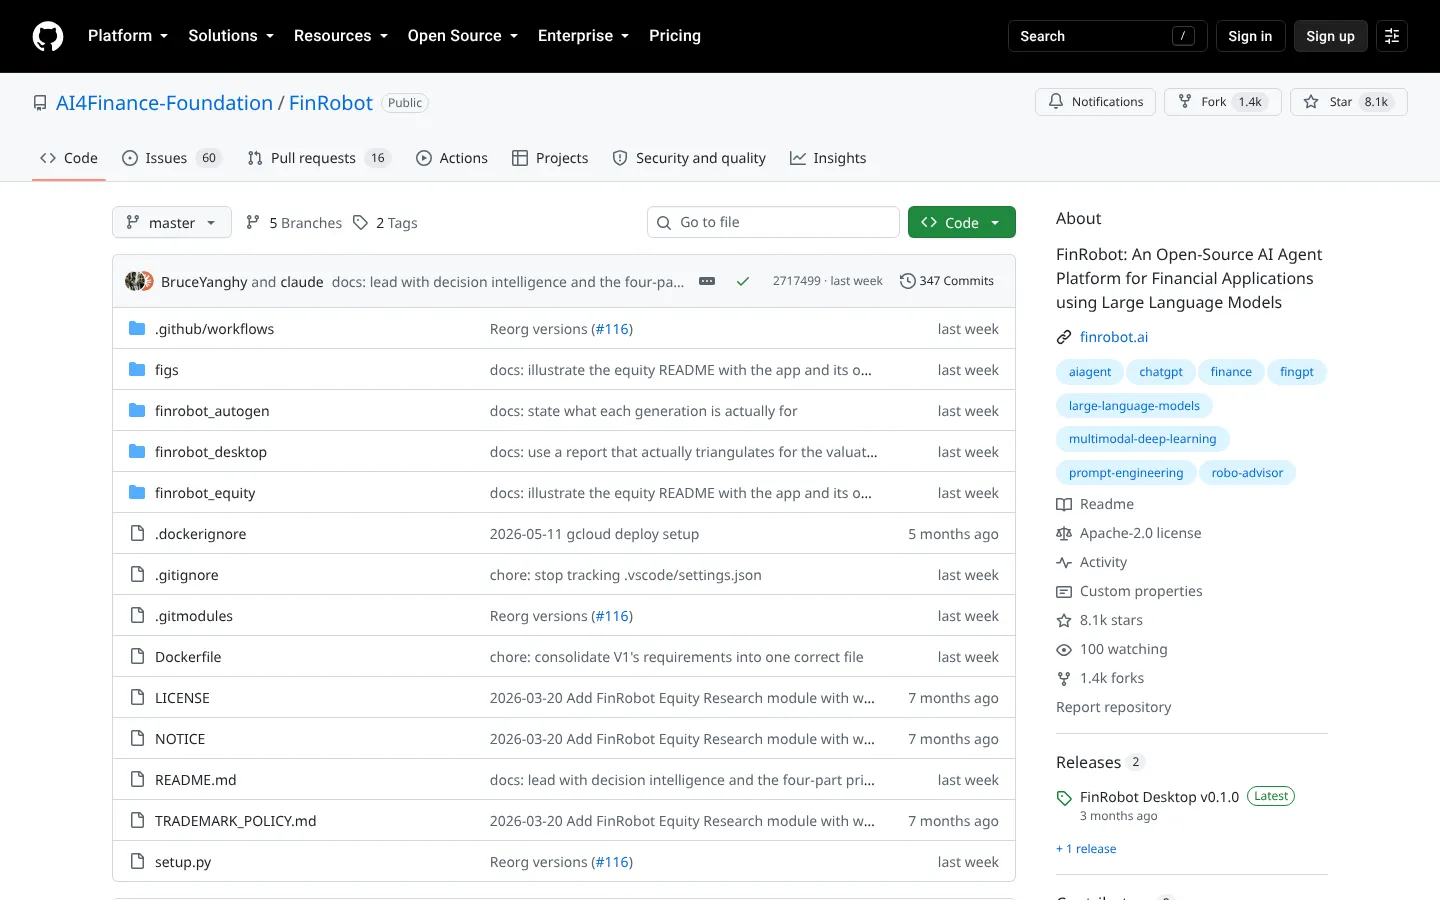This screenshot has width=1440, height=900.
Task: Open the 347 Commits history icon
Action: [x=907, y=281]
